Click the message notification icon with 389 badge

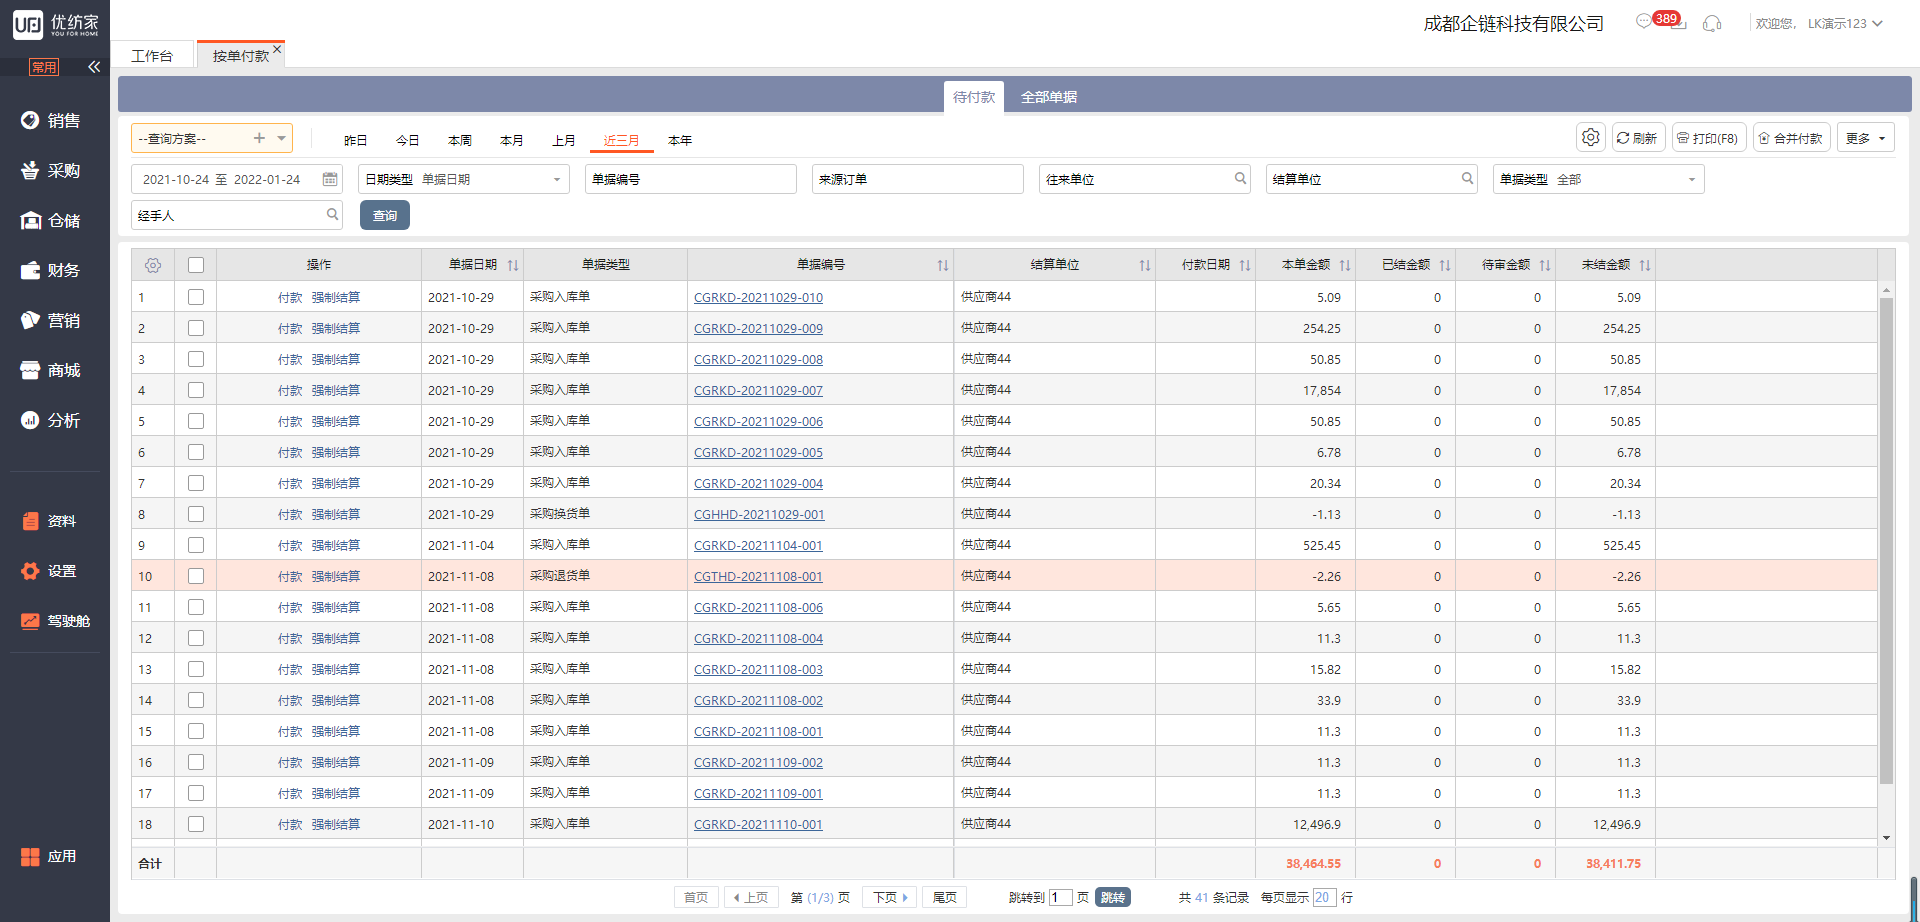[1644, 22]
